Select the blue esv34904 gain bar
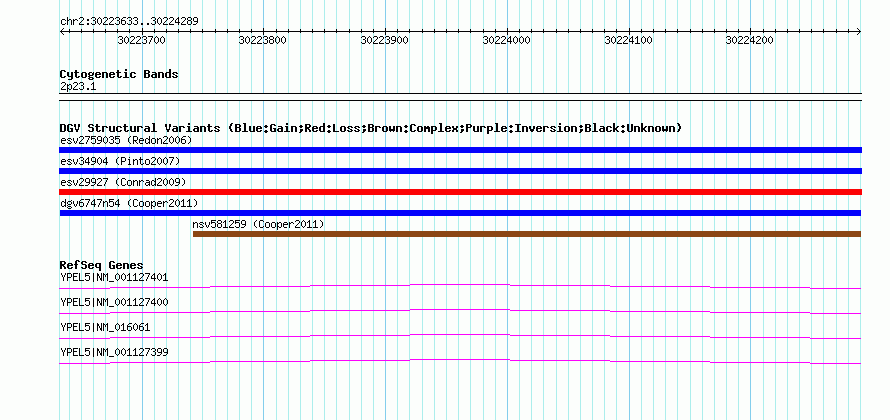The image size is (890, 420). tap(460, 171)
